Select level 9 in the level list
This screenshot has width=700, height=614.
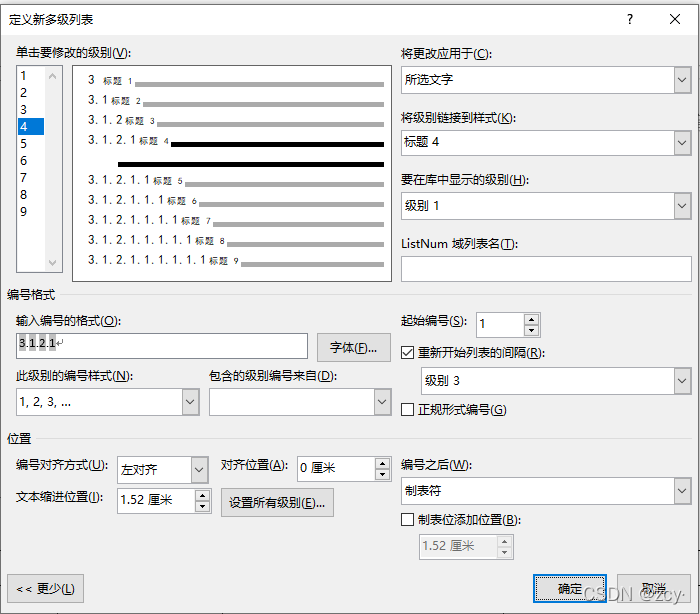click(30, 211)
